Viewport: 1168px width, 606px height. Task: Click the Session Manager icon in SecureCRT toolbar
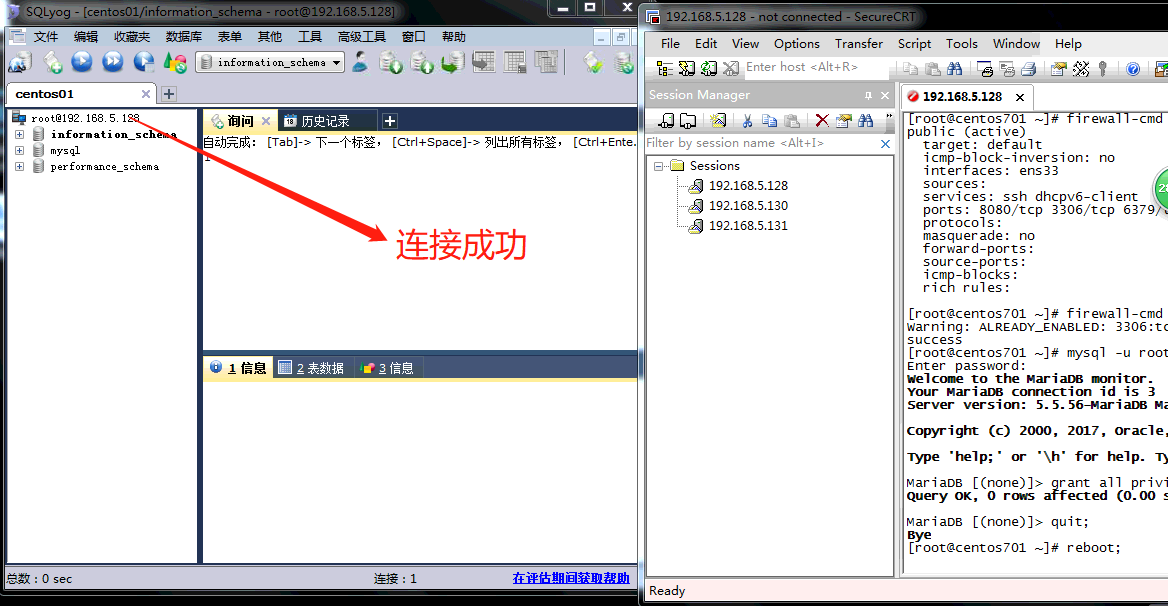pos(664,68)
